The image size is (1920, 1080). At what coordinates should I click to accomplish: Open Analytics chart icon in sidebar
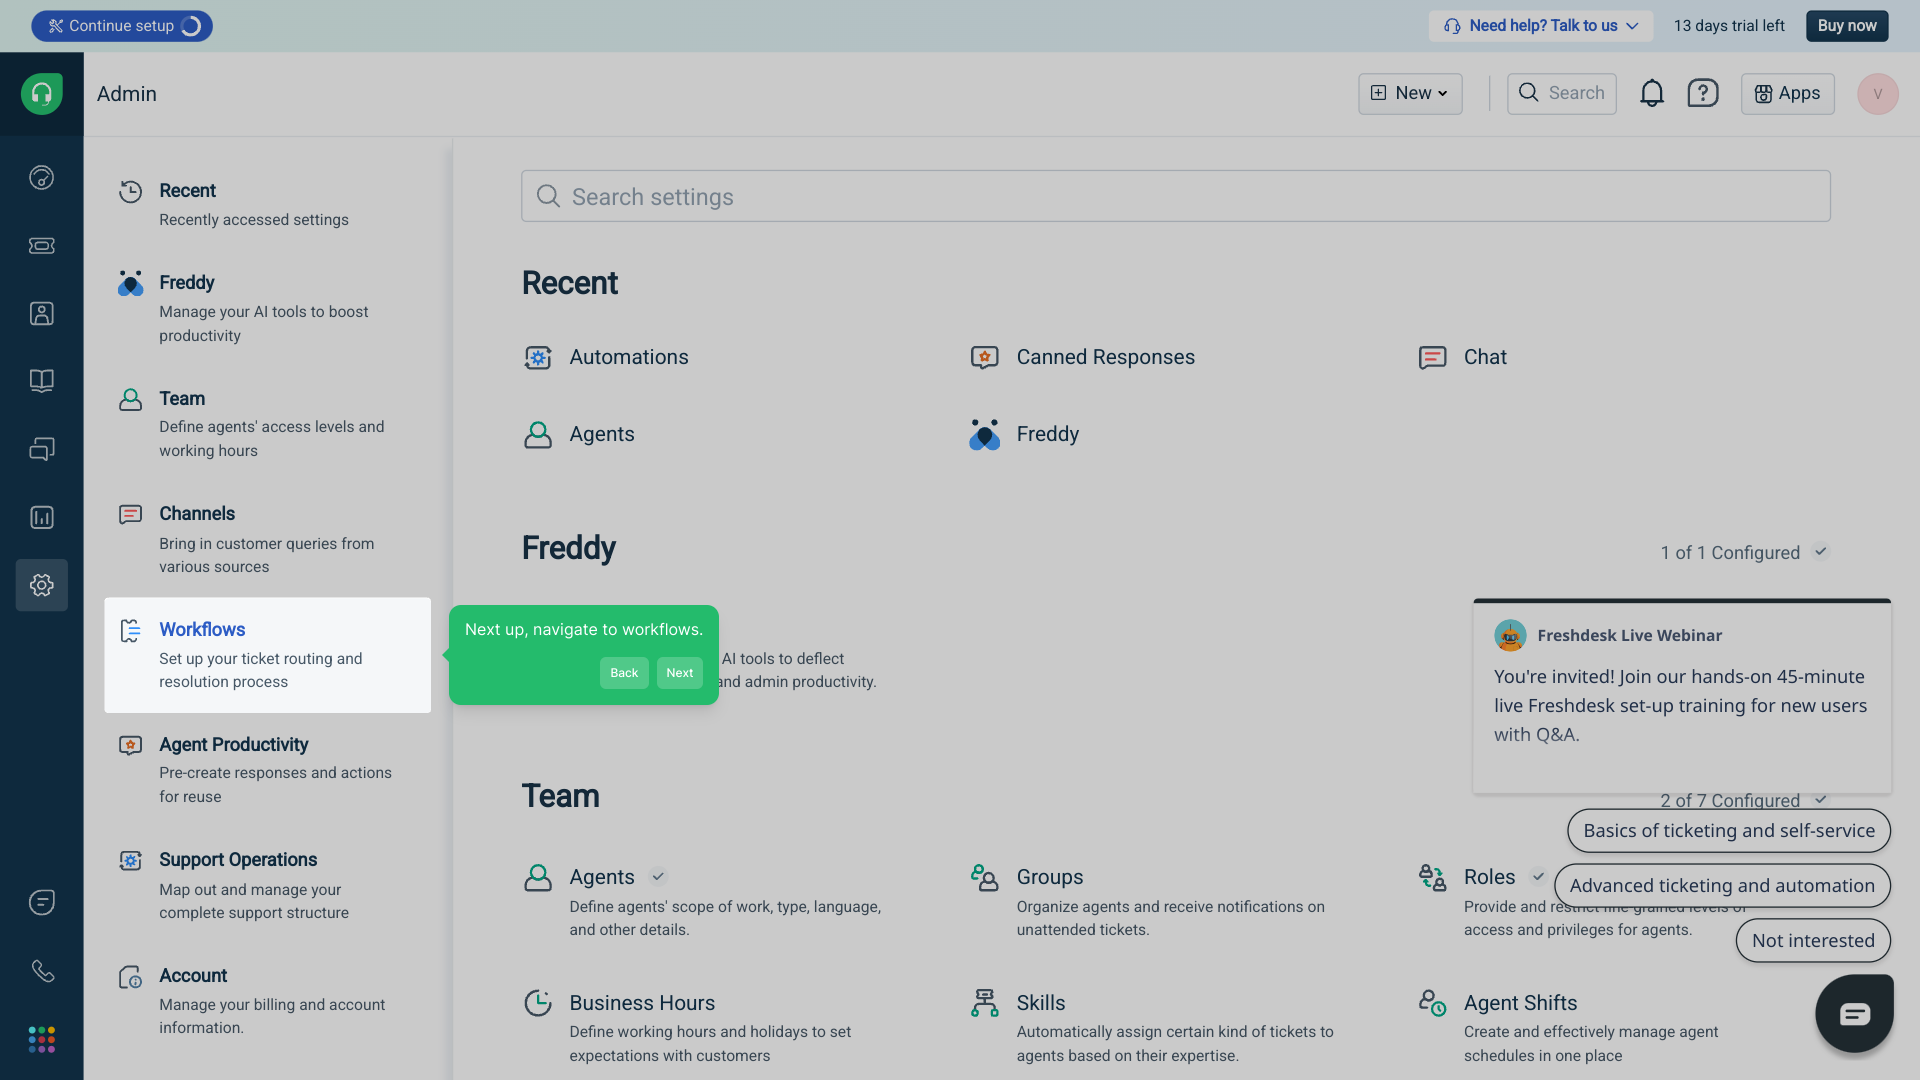pyautogui.click(x=42, y=517)
